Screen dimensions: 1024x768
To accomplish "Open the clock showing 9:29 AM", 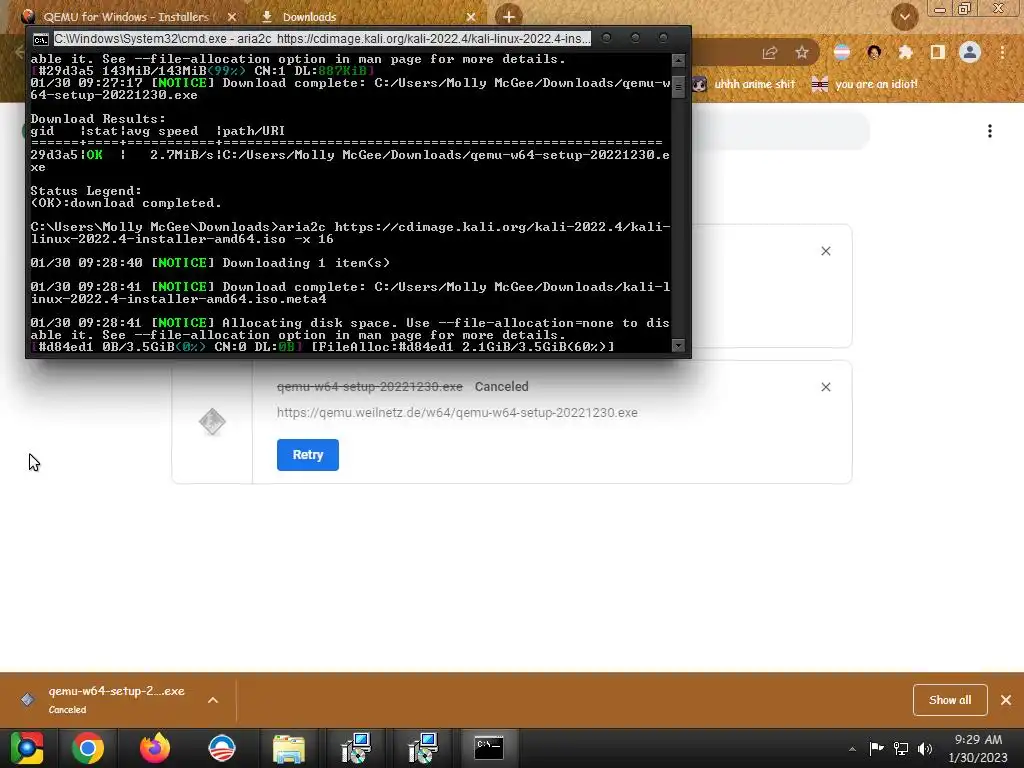I will [x=978, y=748].
